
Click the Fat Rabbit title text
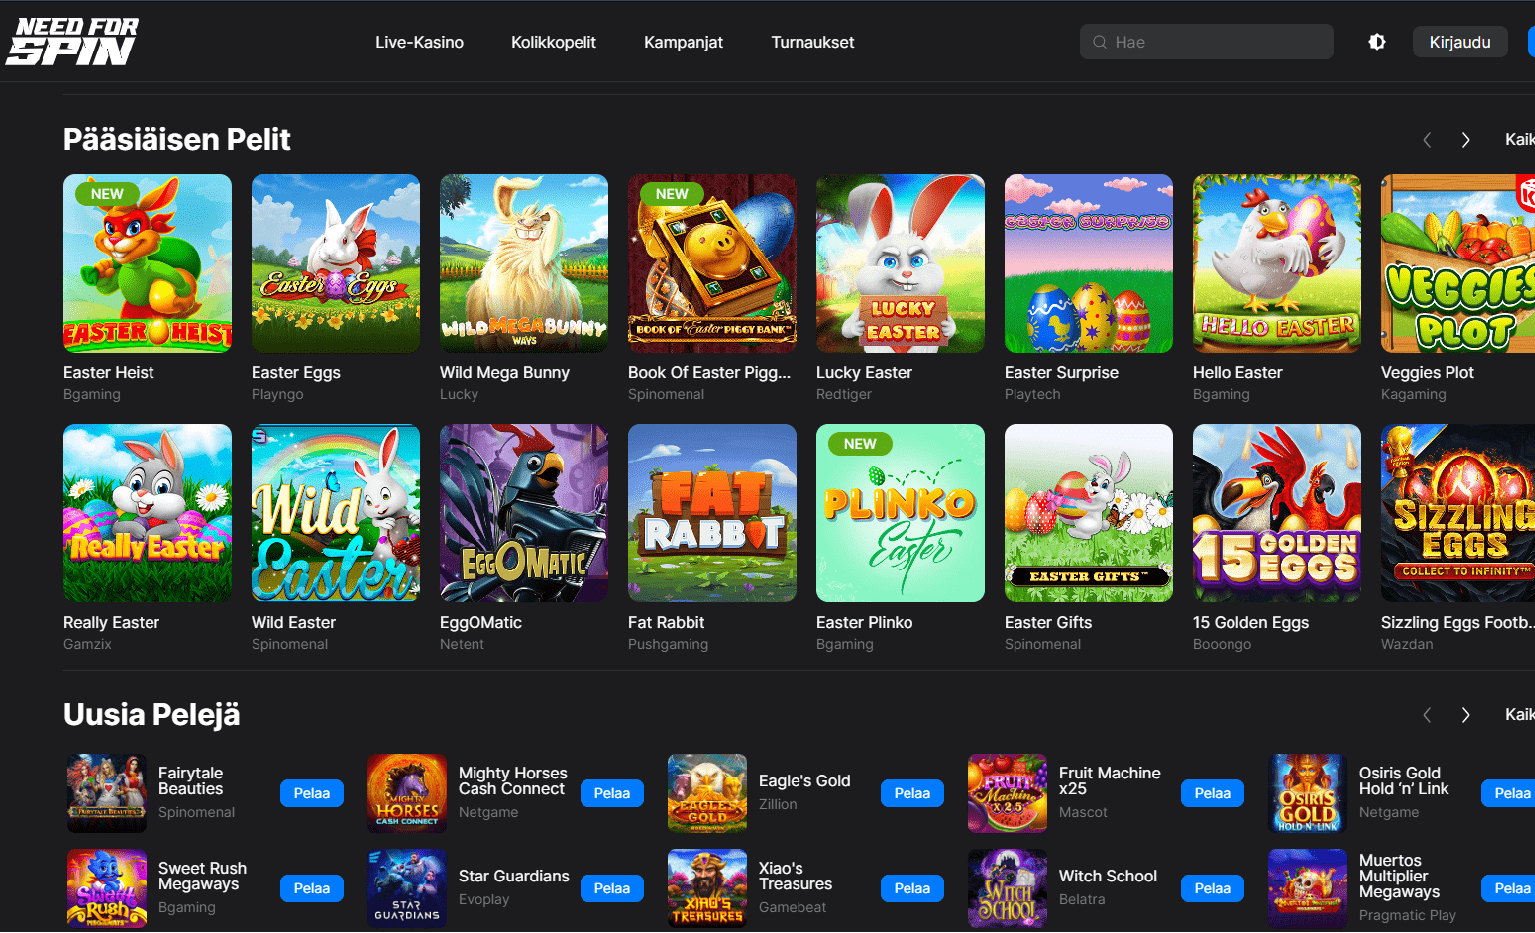[x=666, y=622]
